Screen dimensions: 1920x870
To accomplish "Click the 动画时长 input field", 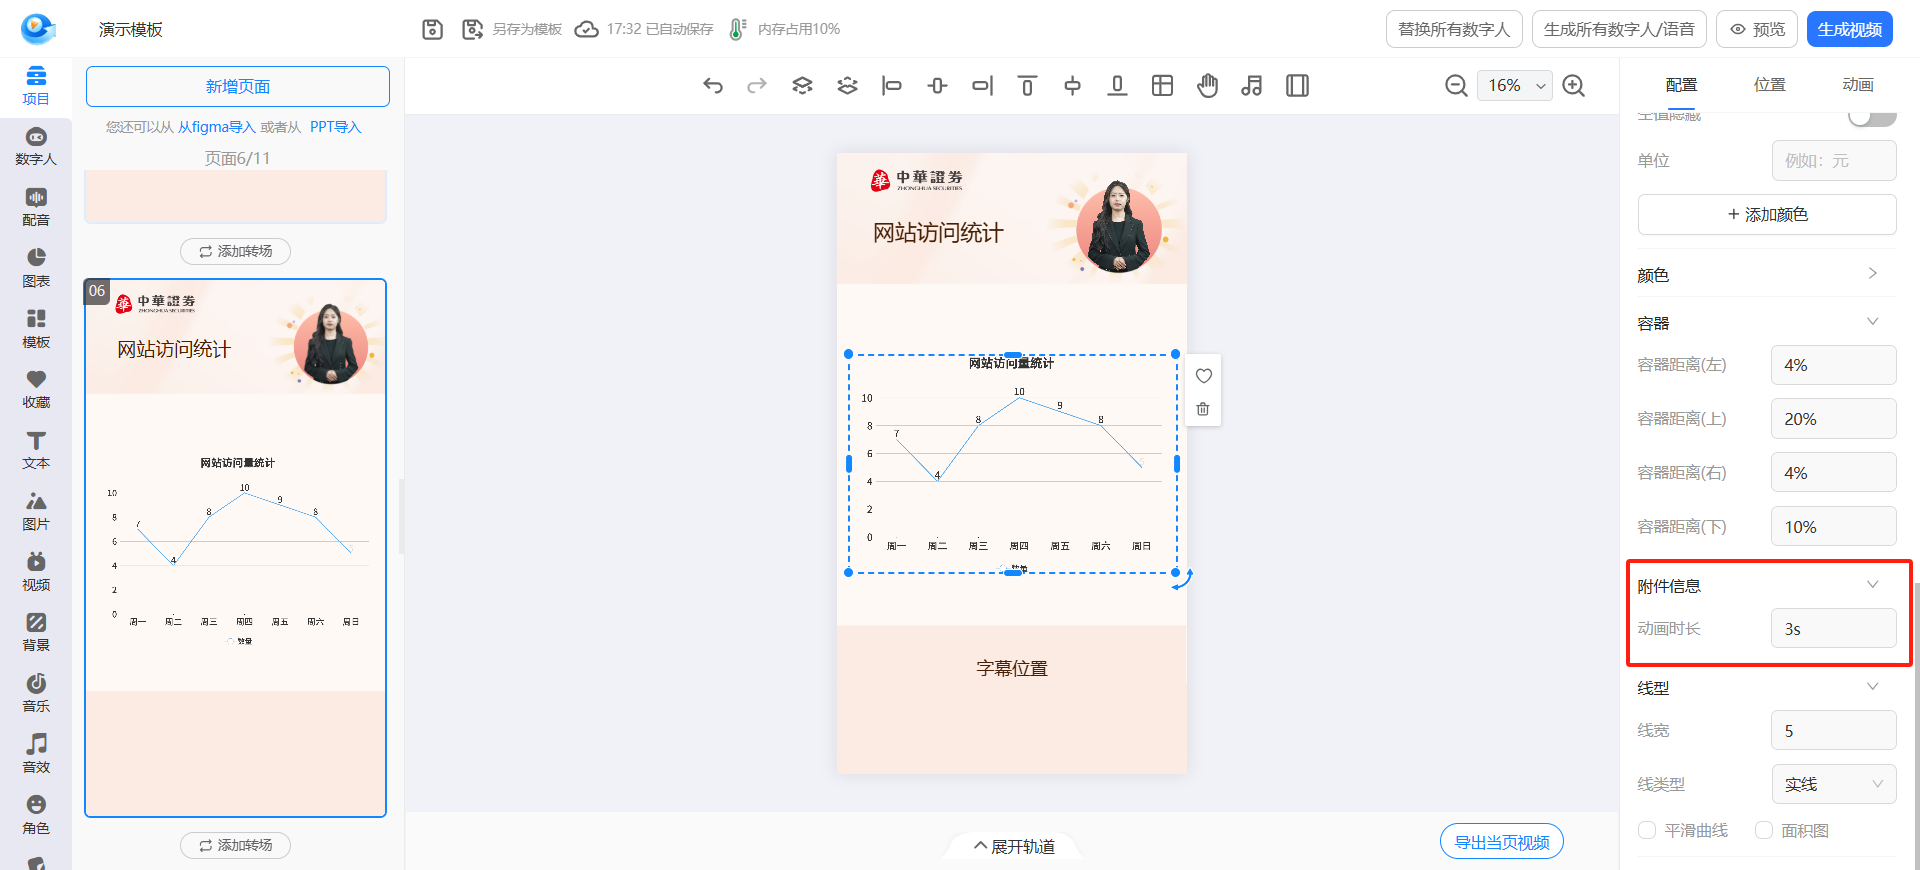I will pos(1833,629).
